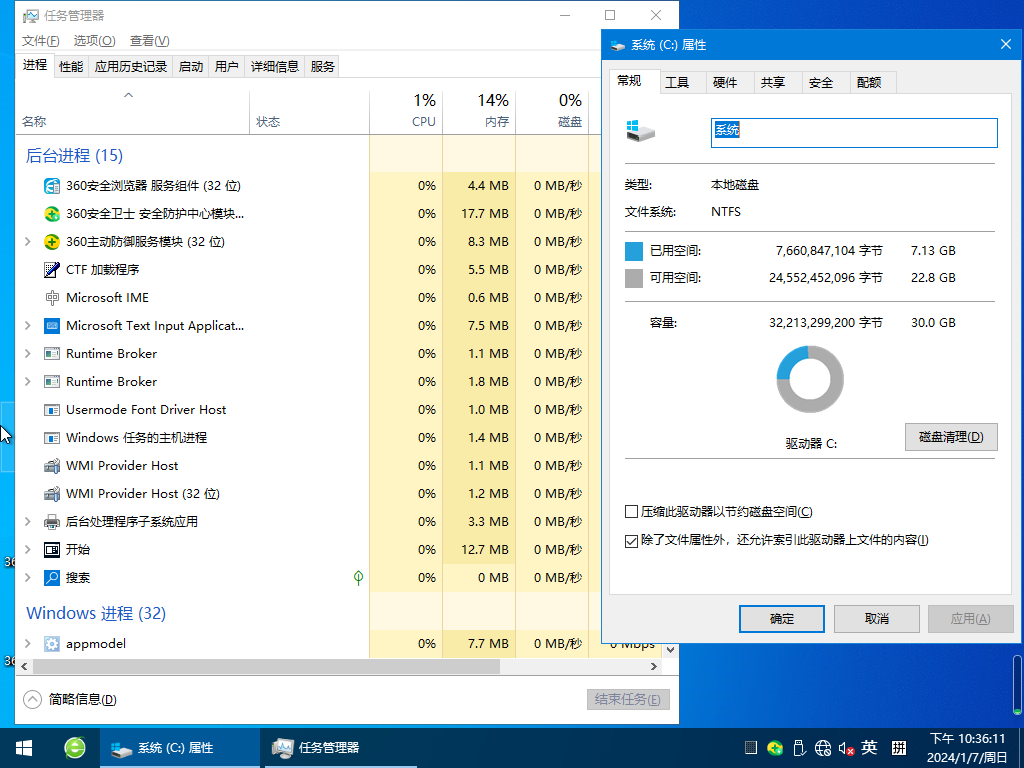Click the 确定 button
Screen dimensions: 1024x768
(782, 619)
